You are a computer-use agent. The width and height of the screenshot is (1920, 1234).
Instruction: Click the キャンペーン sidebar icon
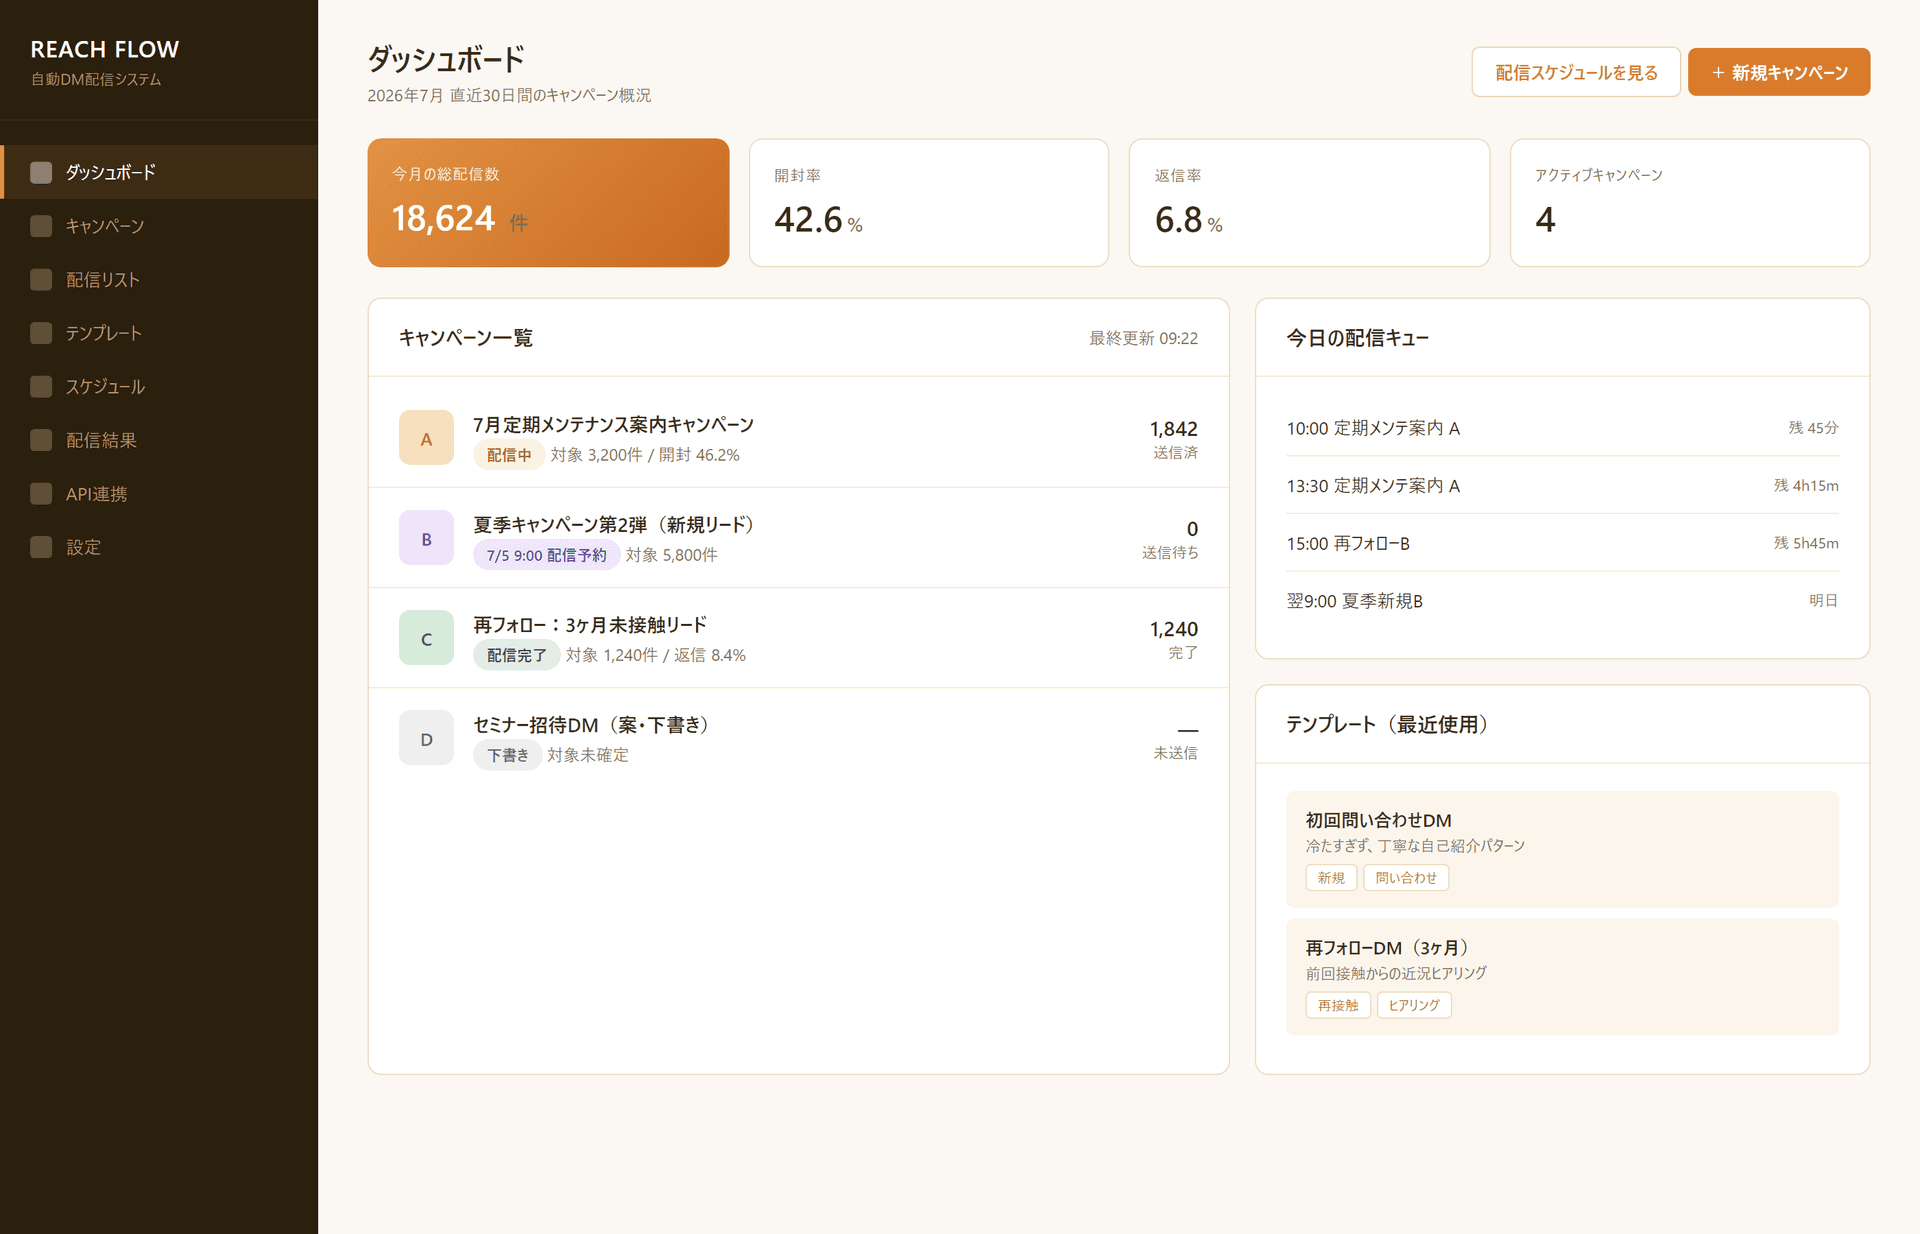(x=41, y=226)
